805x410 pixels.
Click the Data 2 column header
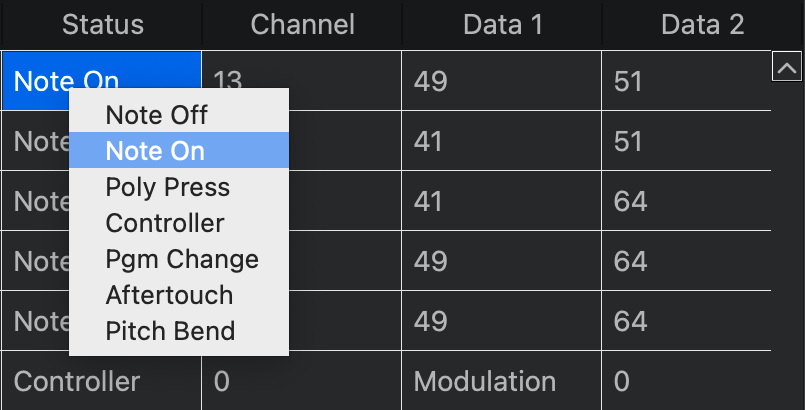(703, 25)
